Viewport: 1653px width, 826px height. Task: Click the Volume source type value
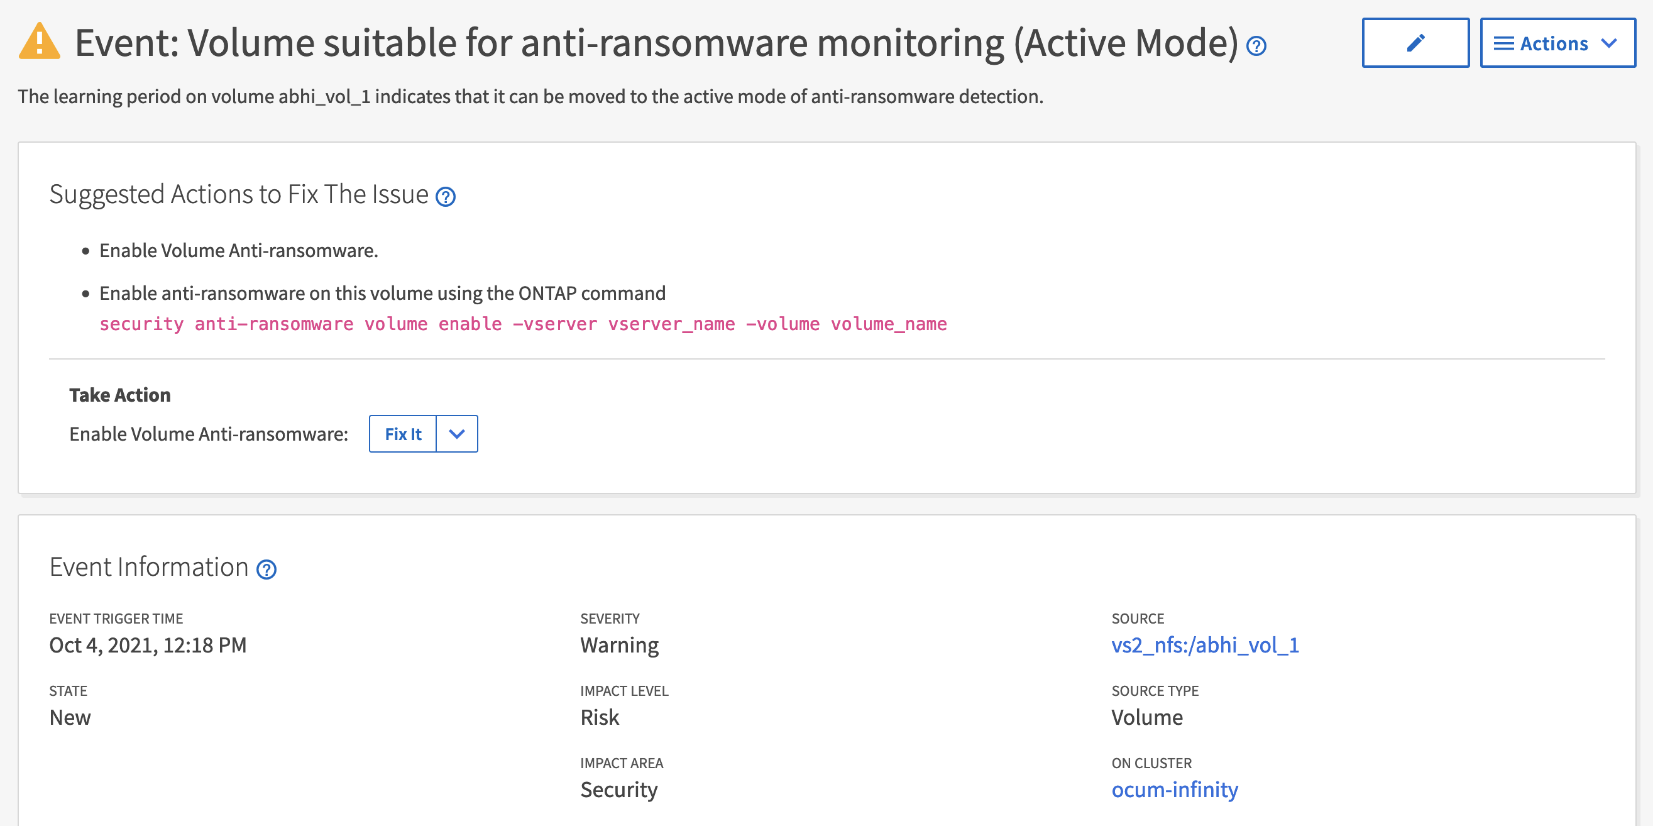1147,718
